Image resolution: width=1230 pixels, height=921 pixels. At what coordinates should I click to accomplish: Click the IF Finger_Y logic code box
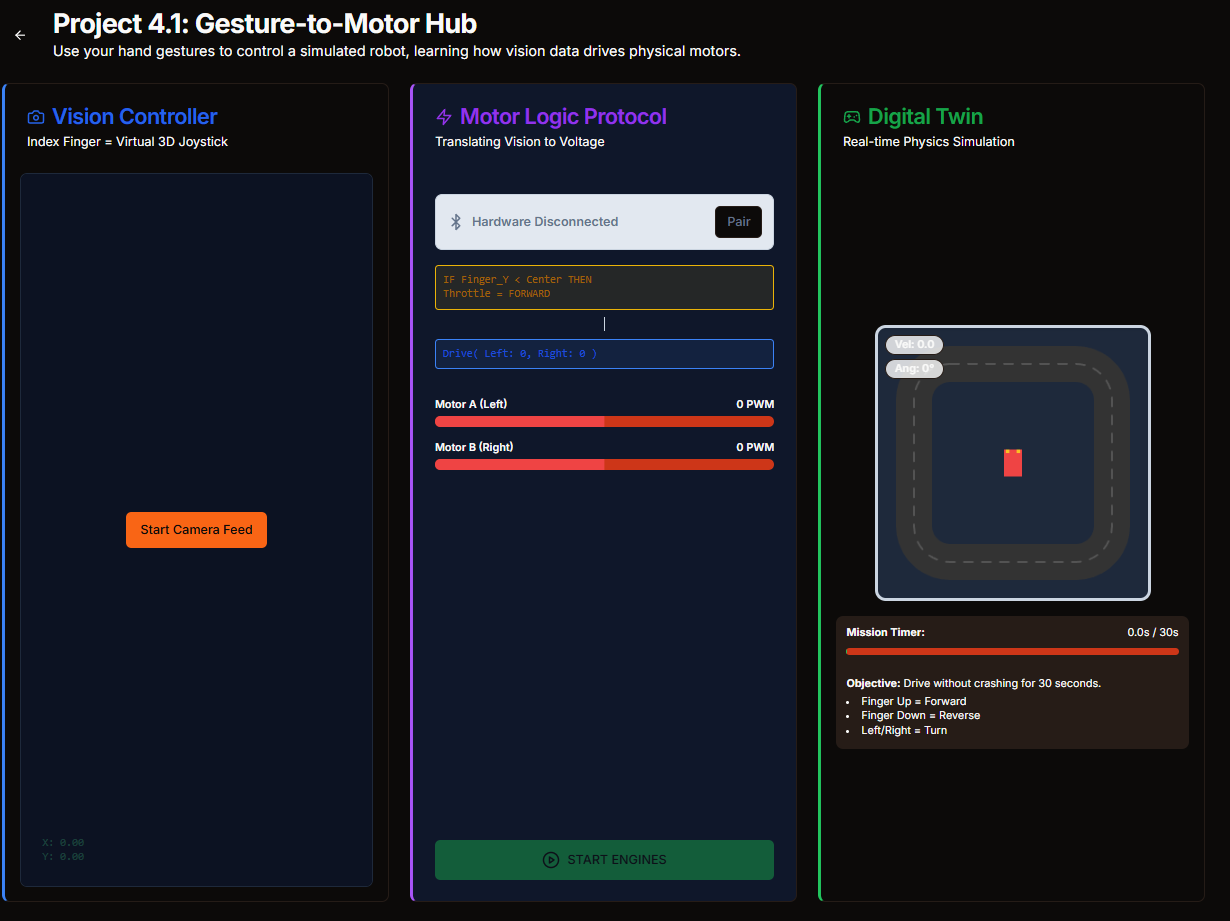(604, 287)
